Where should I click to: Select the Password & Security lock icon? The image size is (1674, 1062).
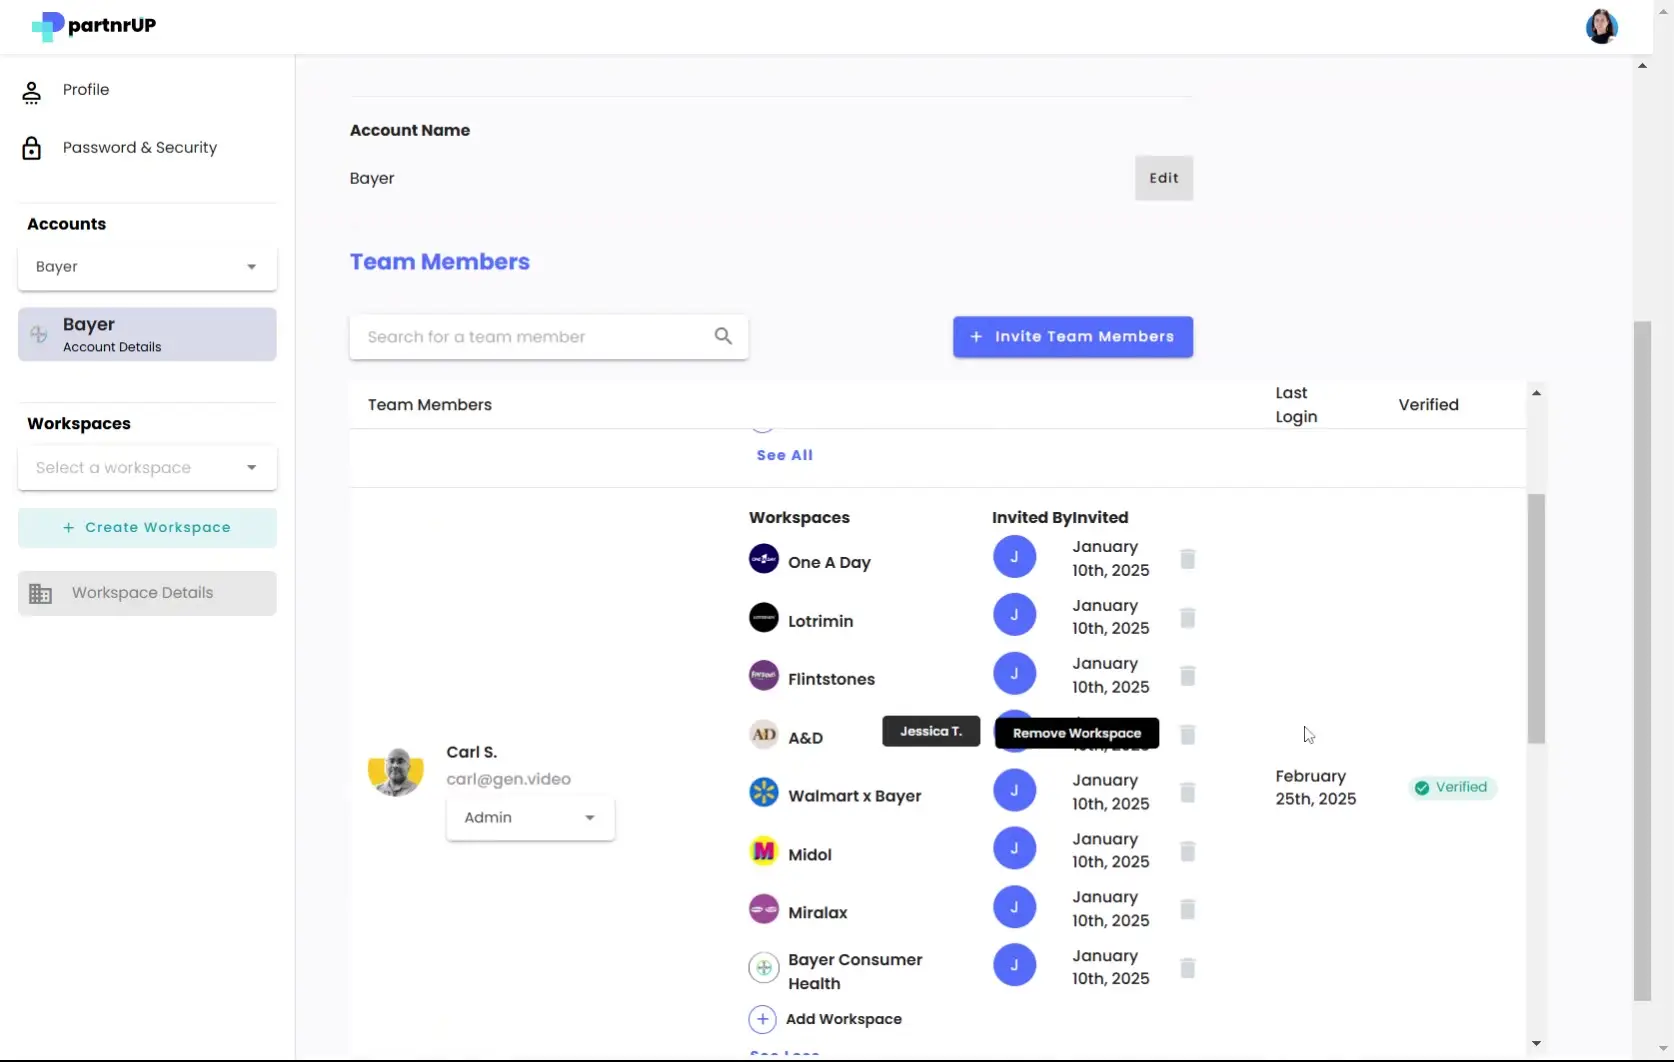tap(32, 147)
